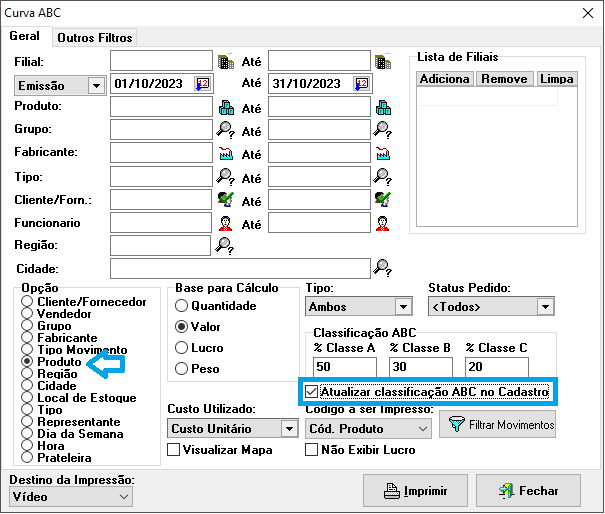Viewport: 605px width, 514px height.
Task: Click the first Funcionario person lookup icon
Action: click(226, 223)
